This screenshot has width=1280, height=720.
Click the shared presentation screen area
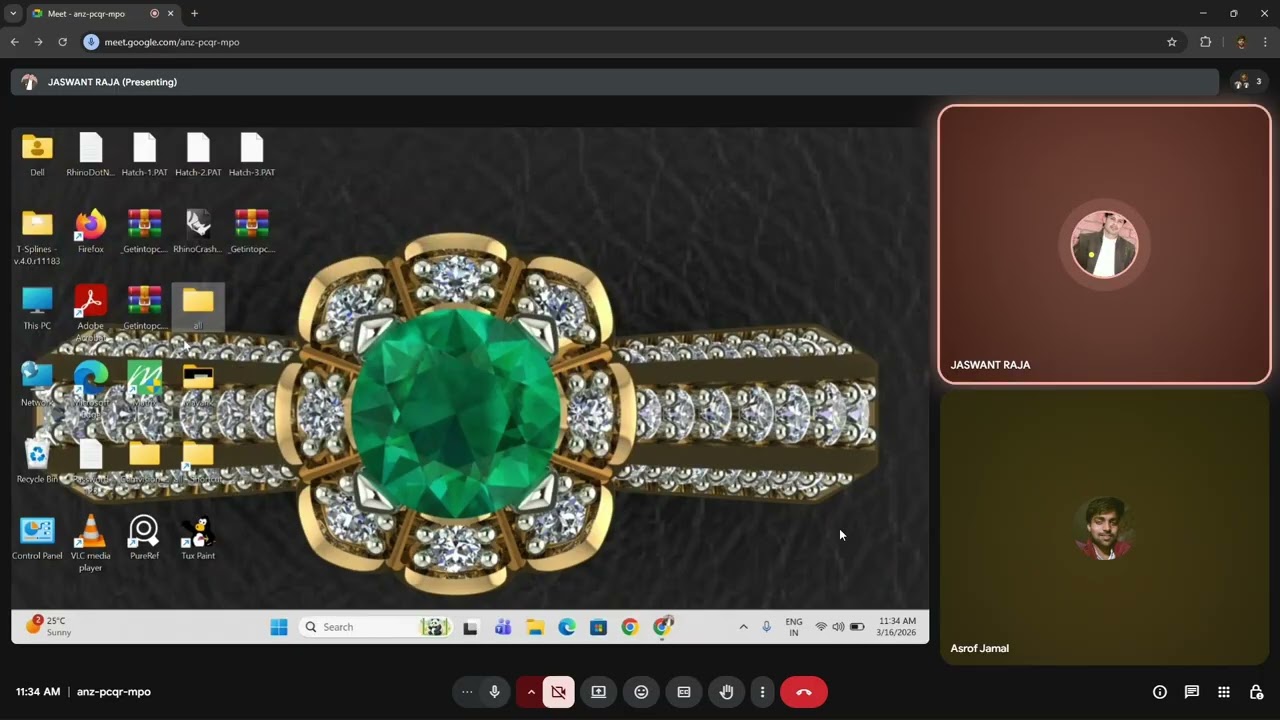click(x=470, y=385)
